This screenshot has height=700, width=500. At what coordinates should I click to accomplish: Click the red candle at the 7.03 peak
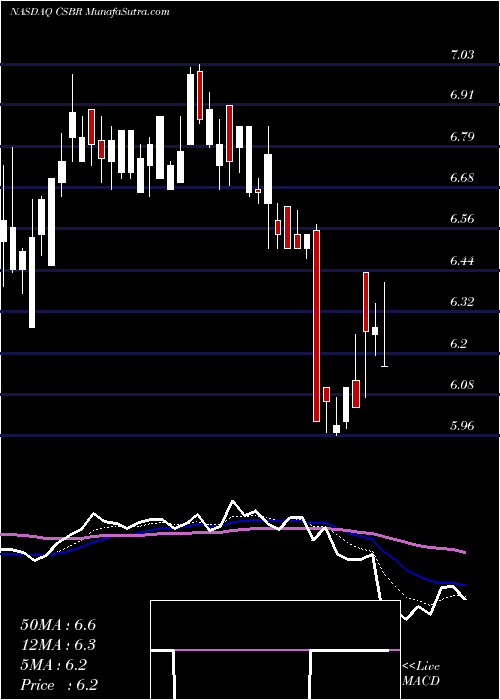coord(200,95)
